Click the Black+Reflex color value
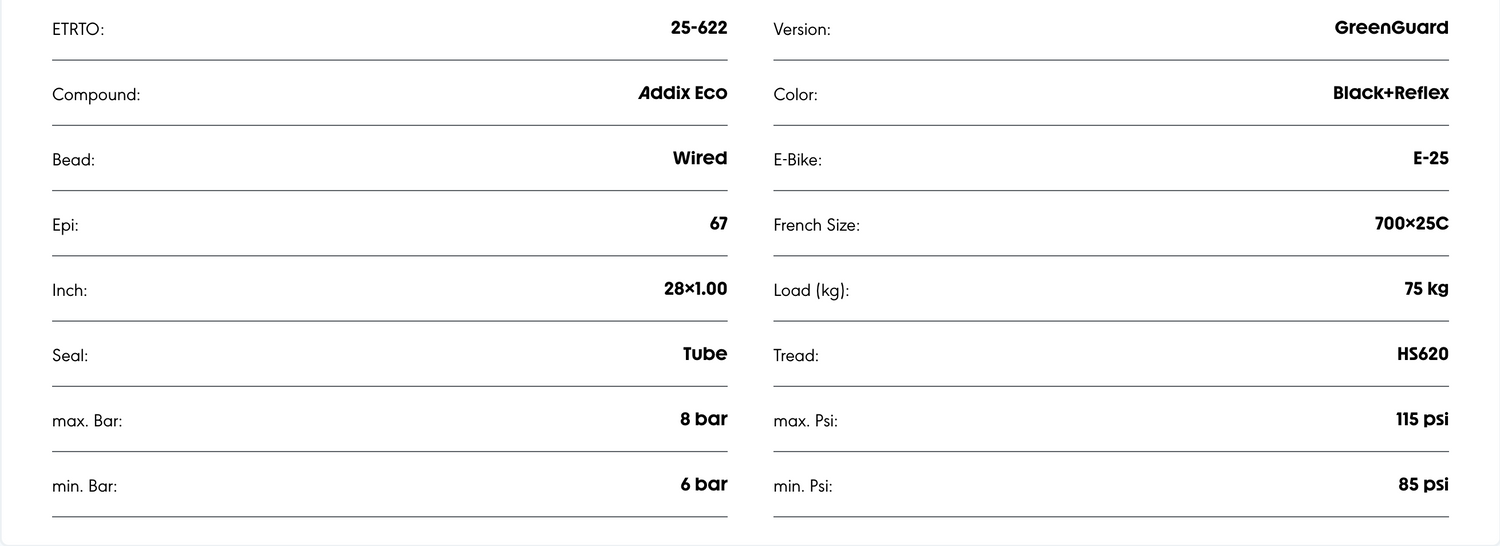1500x546 pixels. [x=1390, y=93]
